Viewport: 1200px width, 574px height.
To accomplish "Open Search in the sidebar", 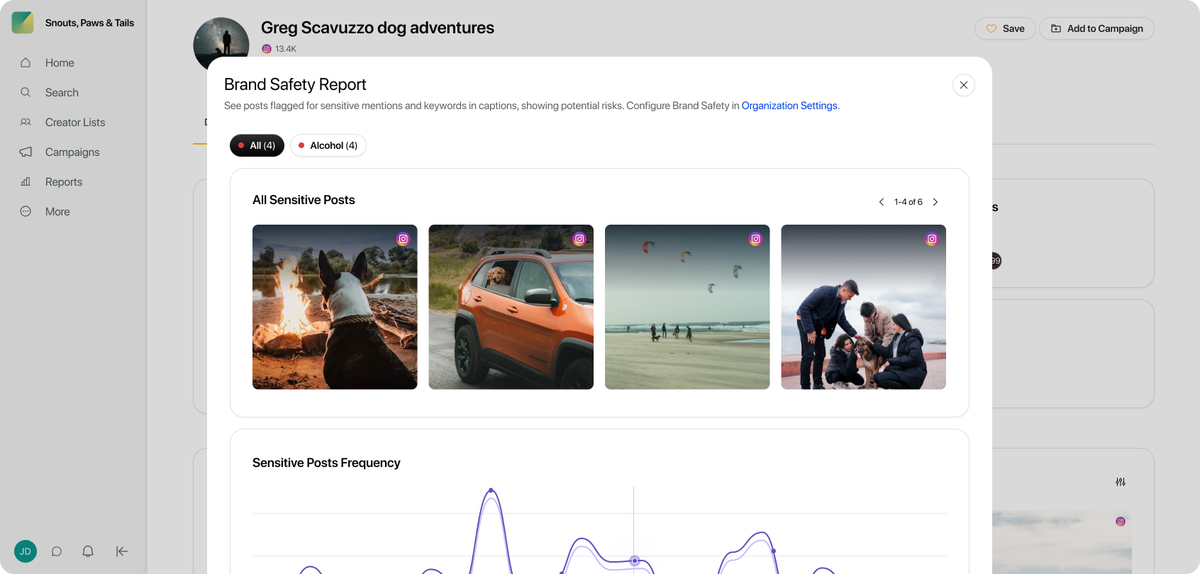I will pos(61,93).
